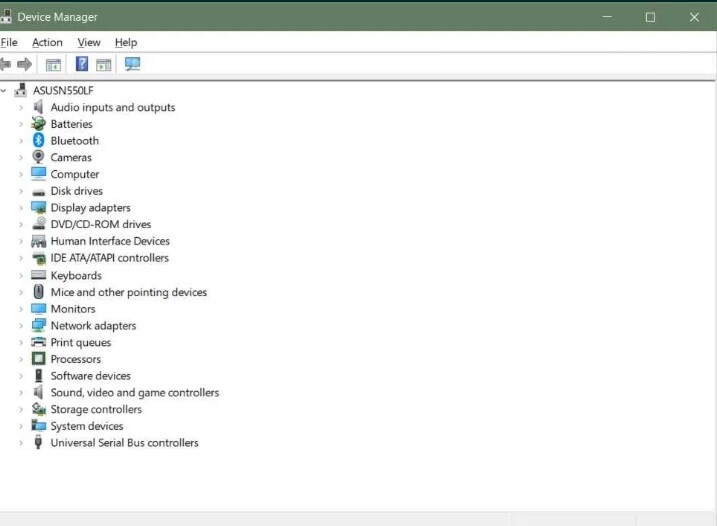Click the ASUSN550LF computer root icon
This screenshot has height=526, width=717.
coord(21,90)
